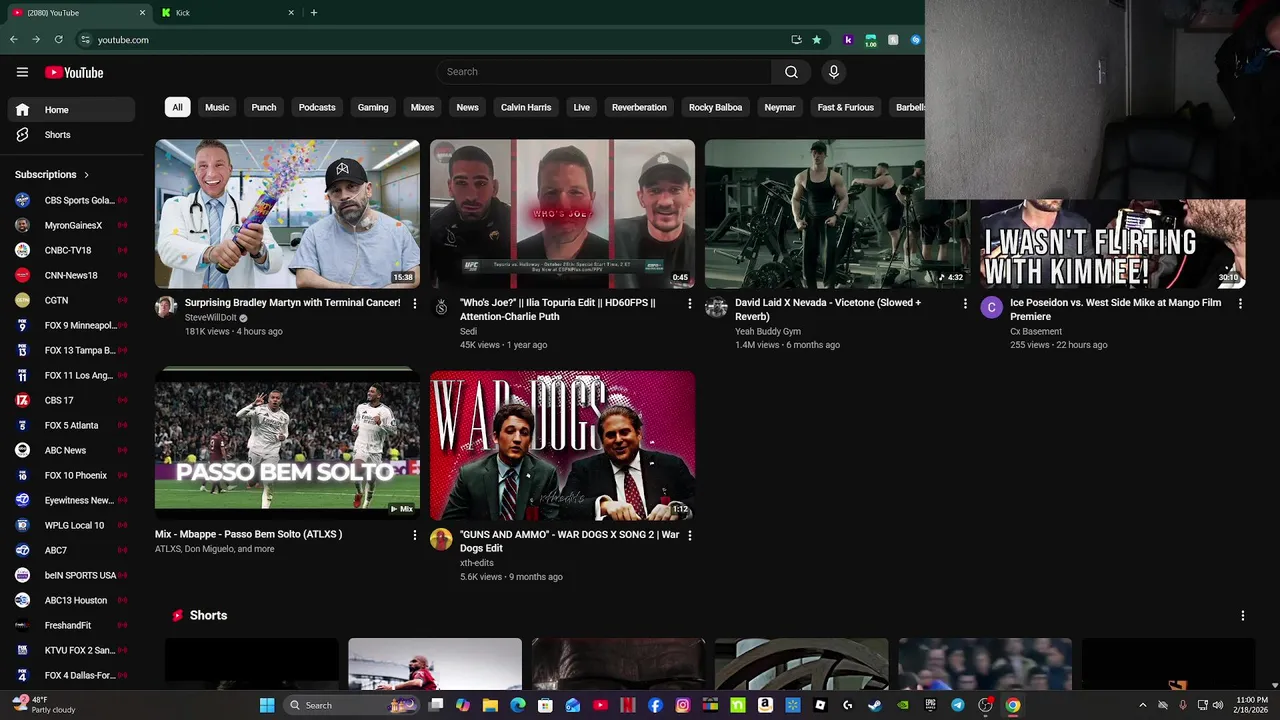
Task: Open volume control in system tray
Action: [1218, 705]
